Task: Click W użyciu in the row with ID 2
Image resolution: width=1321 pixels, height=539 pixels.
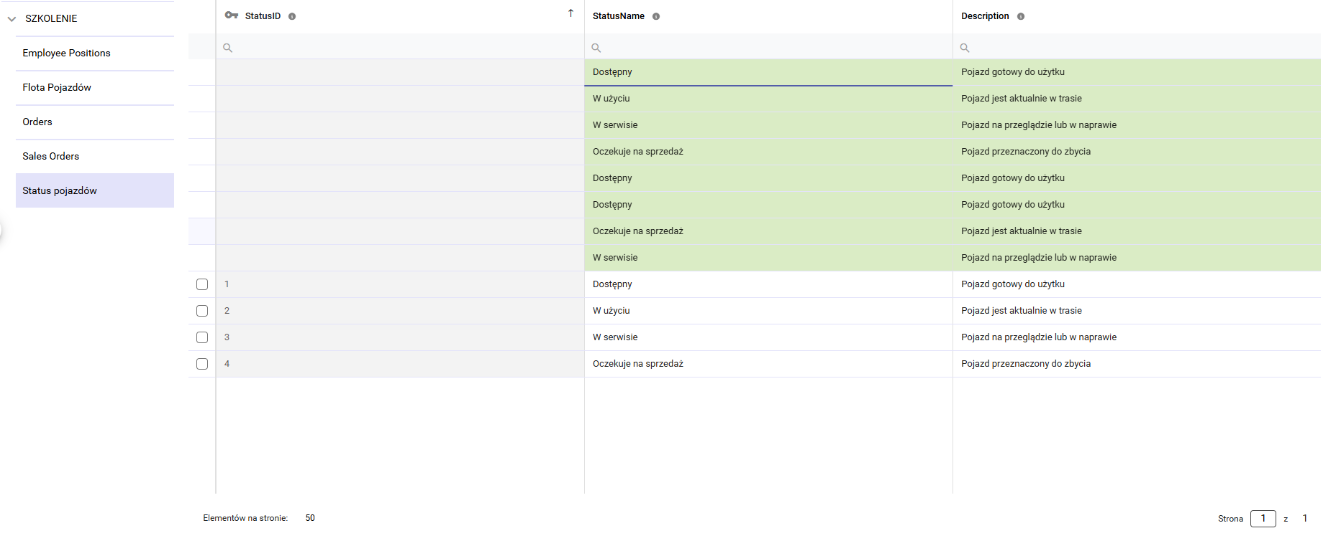Action: pos(611,311)
